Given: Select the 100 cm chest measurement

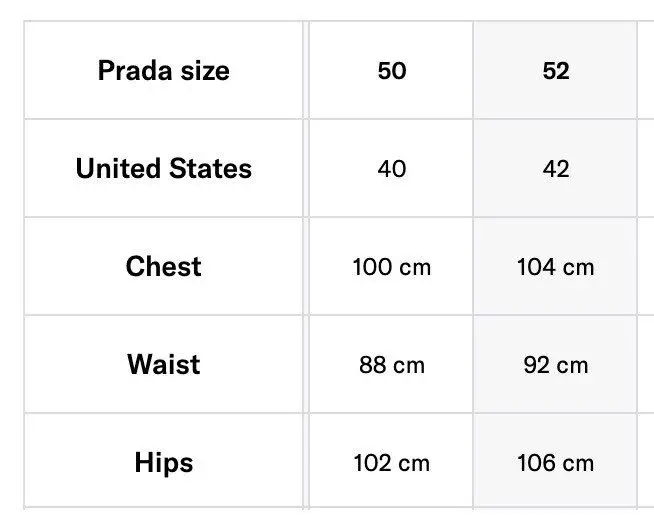Looking at the screenshot, I should point(392,266).
